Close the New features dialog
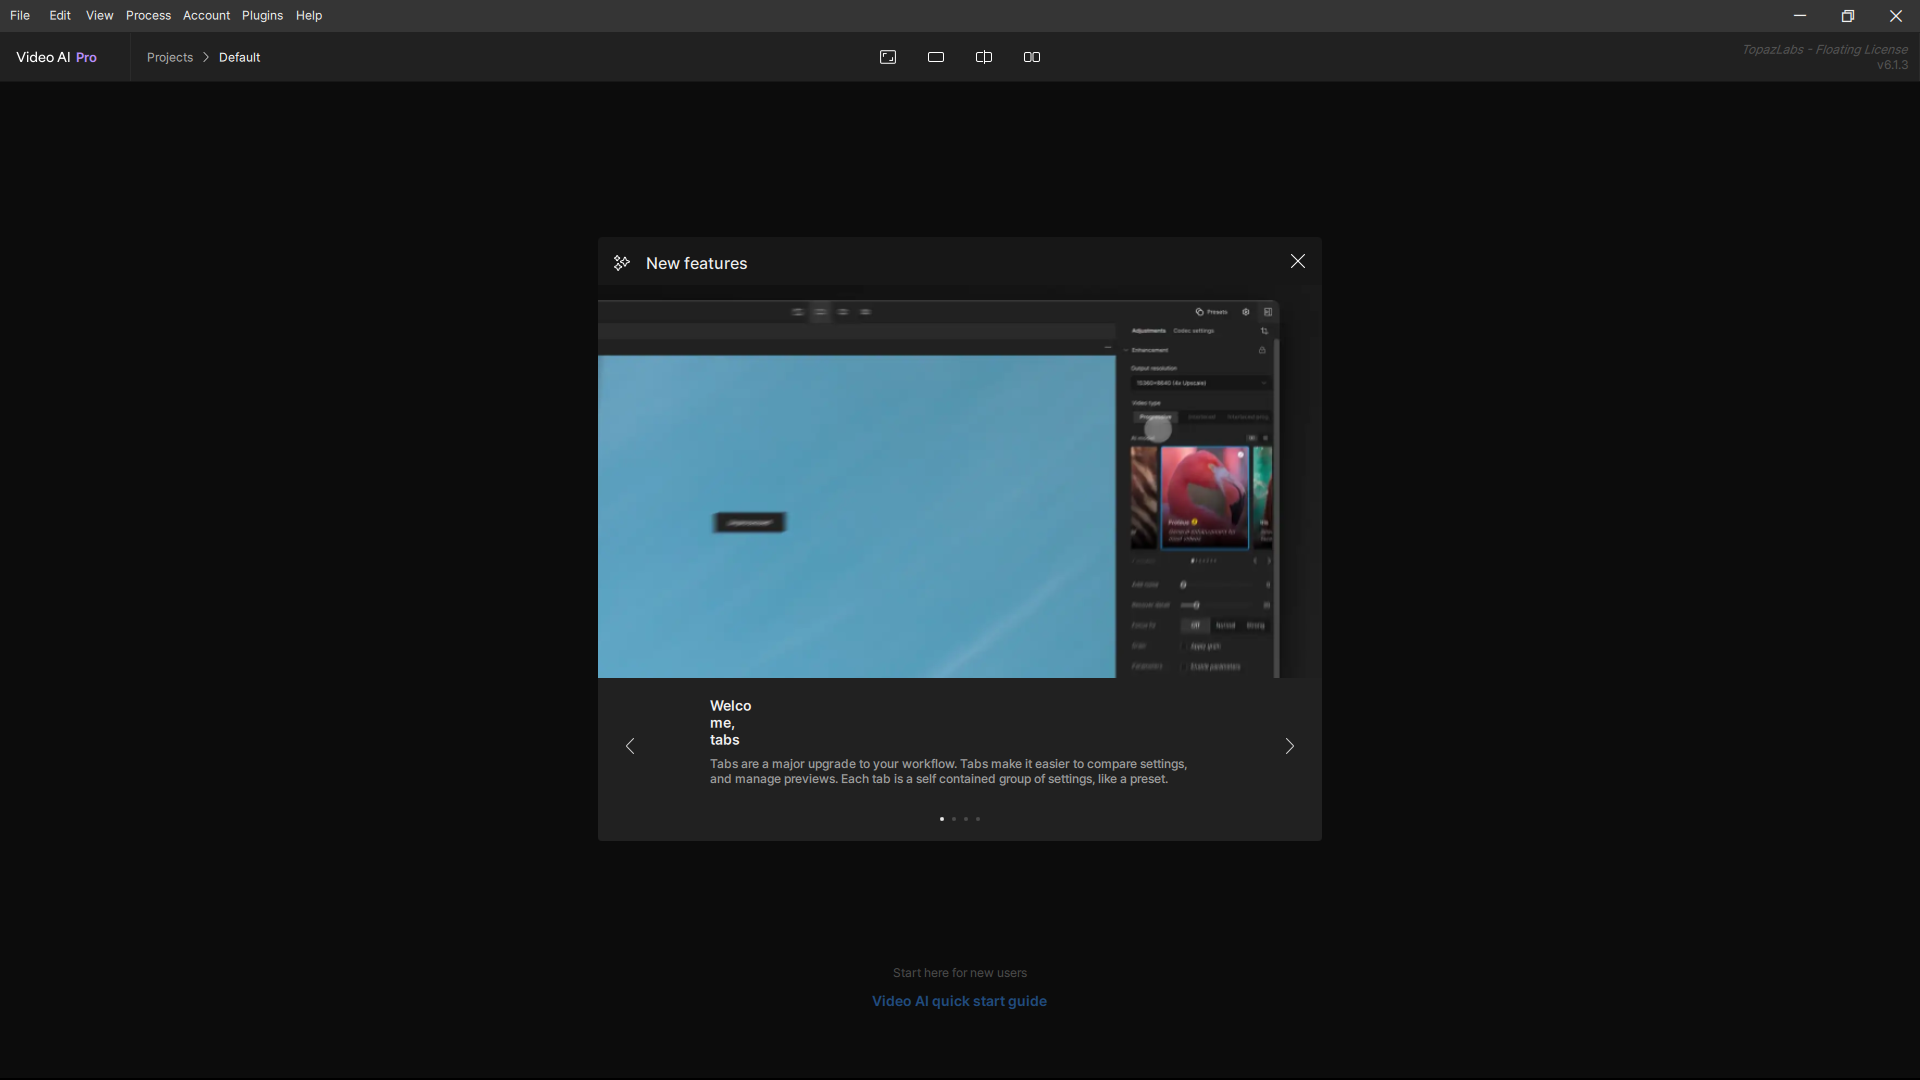Image resolution: width=1920 pixels, height=1080 pixels. (x=1297, y=261)
